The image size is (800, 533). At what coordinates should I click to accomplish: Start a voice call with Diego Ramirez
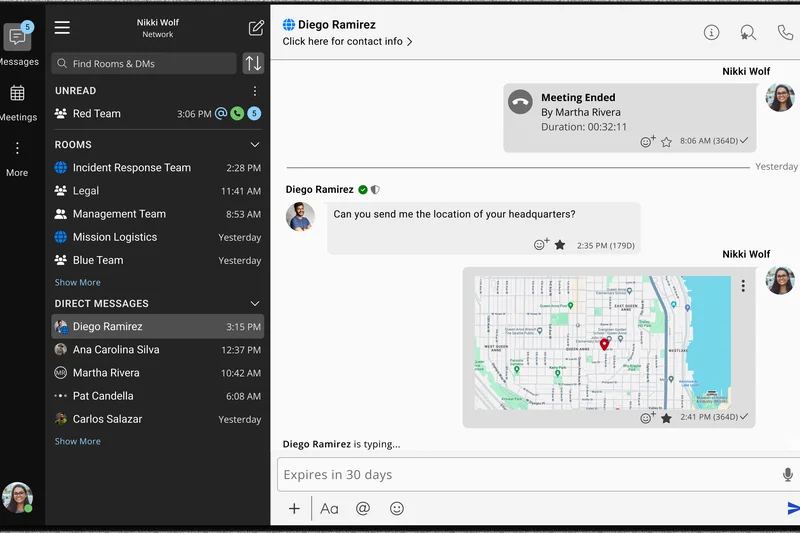coord(785,32)
